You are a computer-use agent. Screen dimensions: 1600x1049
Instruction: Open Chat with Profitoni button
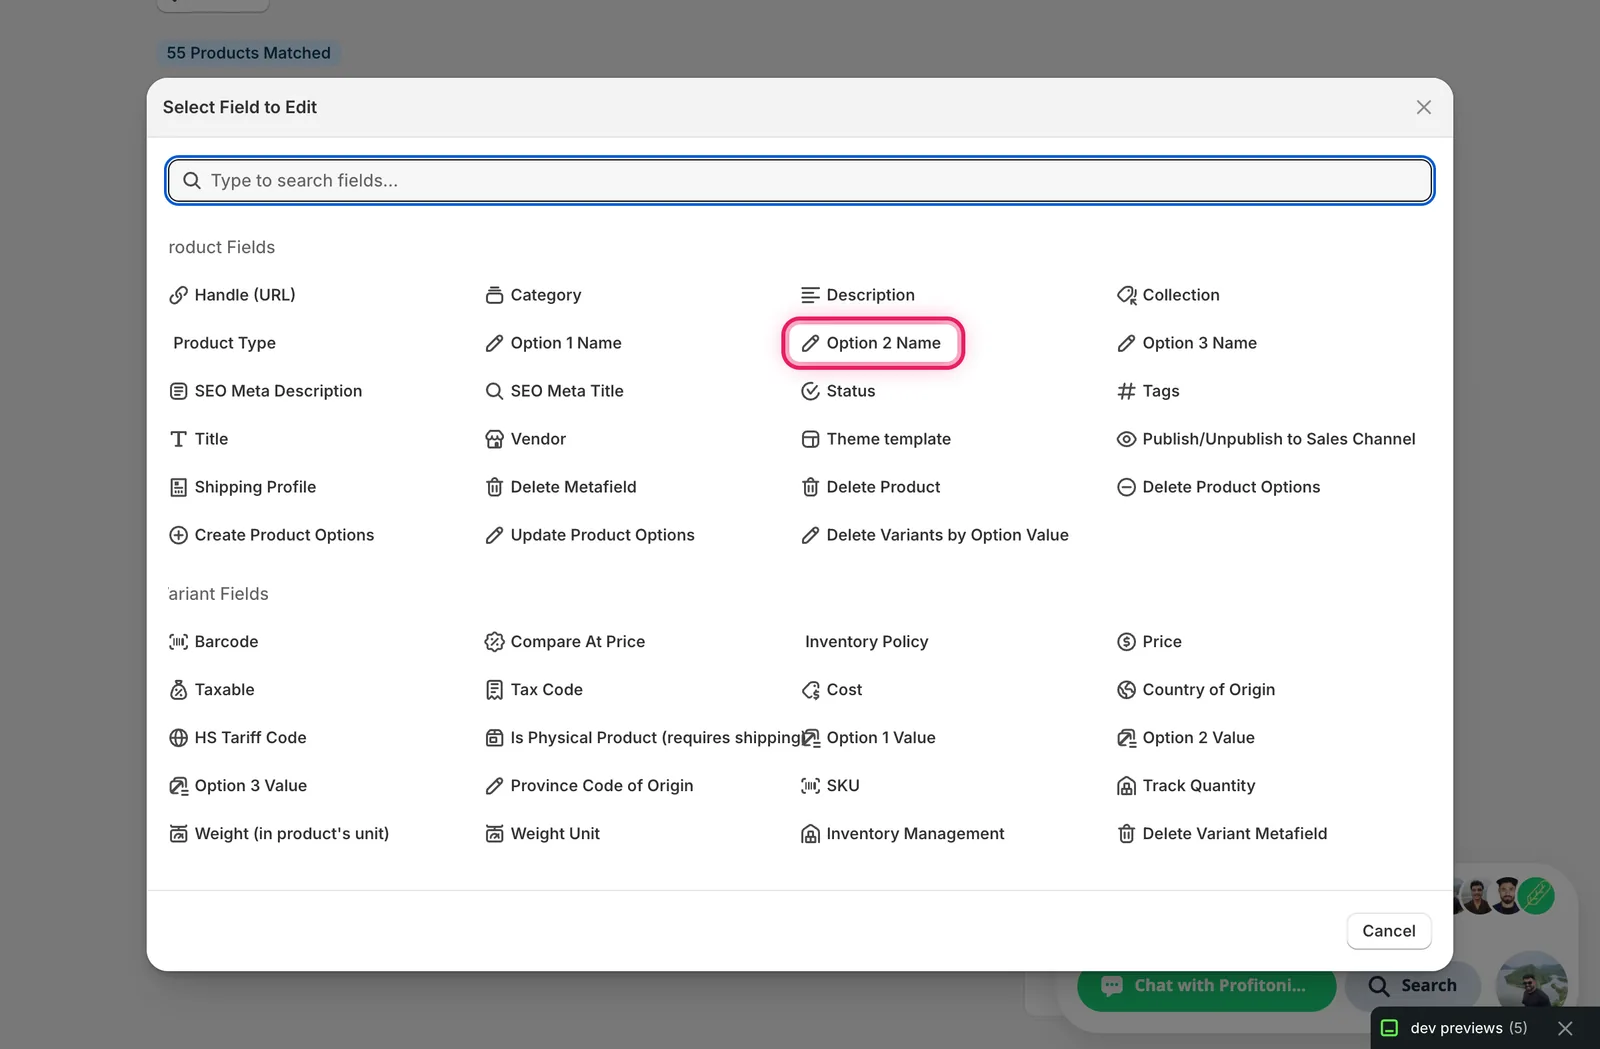1206,986
